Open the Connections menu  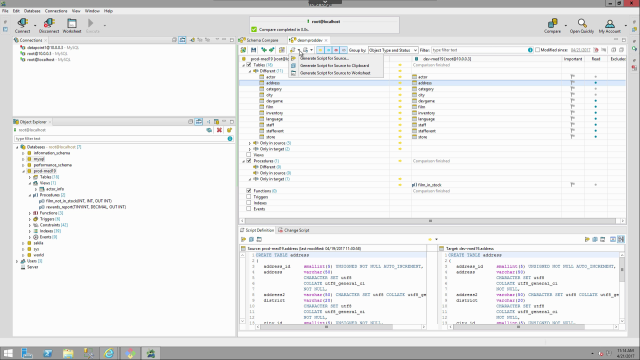(56, 11)
